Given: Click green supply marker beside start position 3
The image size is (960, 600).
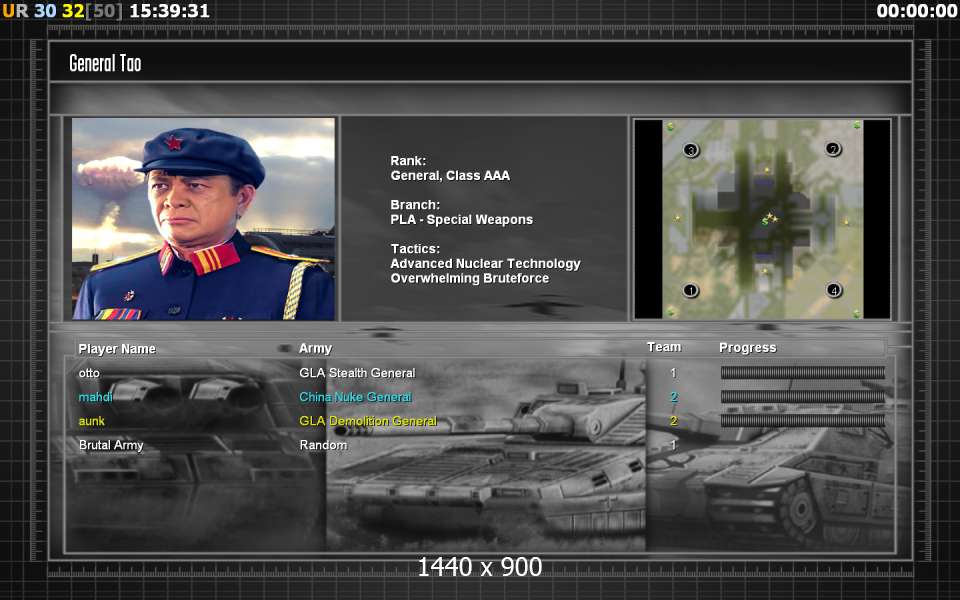Looking at the screenshot, I should point(670,127).
